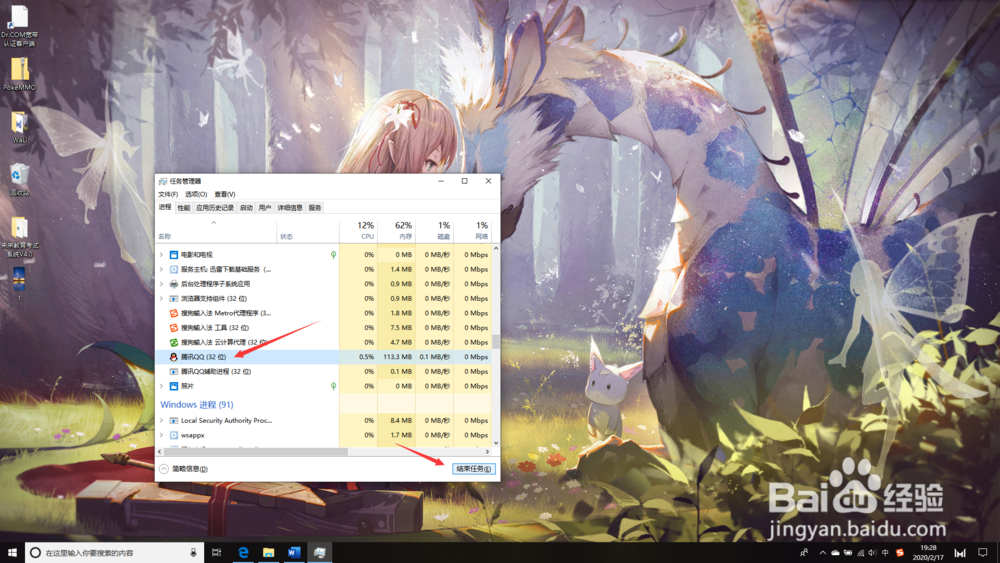This screenshot has width=1000, height=563.
Task: Click the leaf suspended icon beside 照片
Action: pos(333,386)
